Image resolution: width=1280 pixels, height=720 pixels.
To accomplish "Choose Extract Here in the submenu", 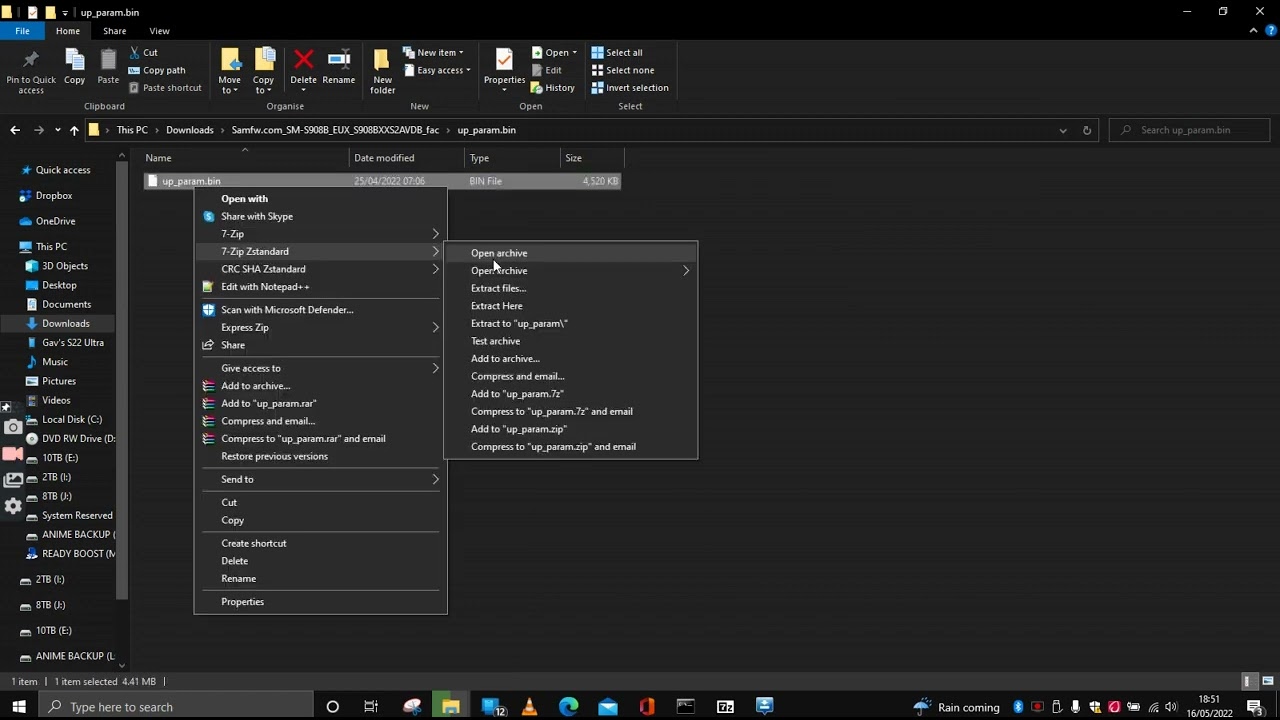I will [570, 306].
